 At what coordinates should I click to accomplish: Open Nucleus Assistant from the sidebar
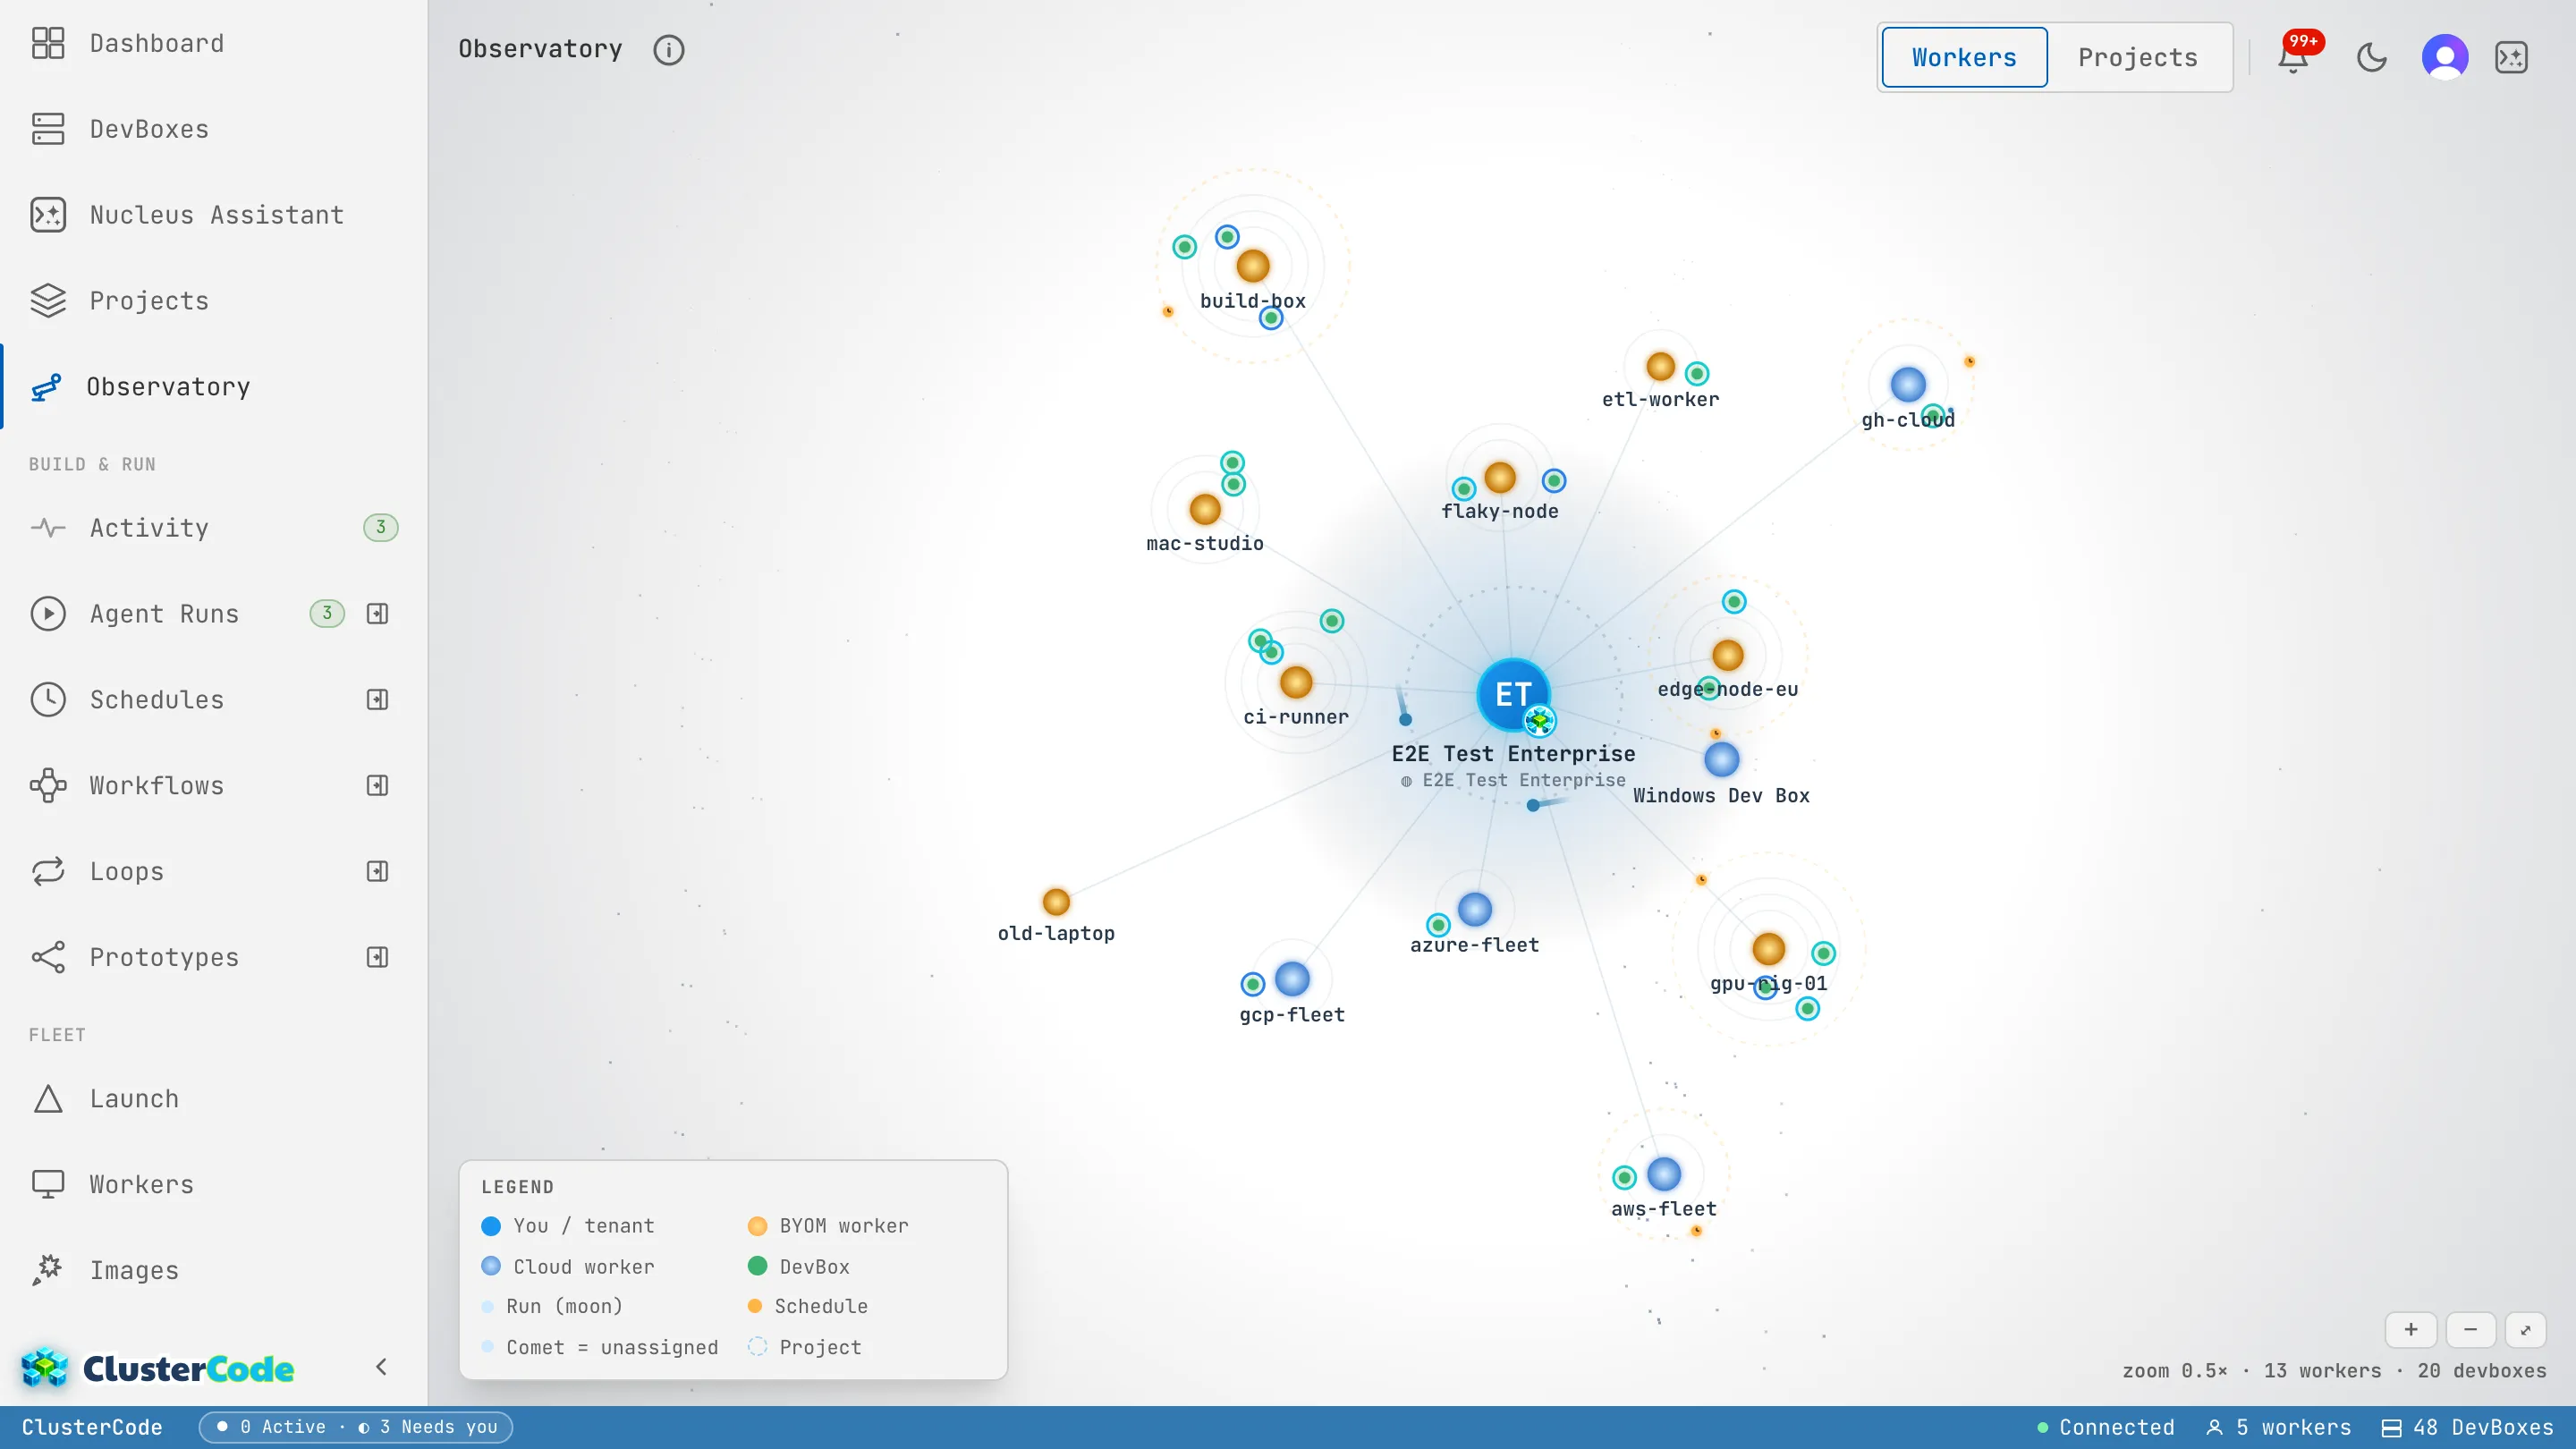point(213,215)
